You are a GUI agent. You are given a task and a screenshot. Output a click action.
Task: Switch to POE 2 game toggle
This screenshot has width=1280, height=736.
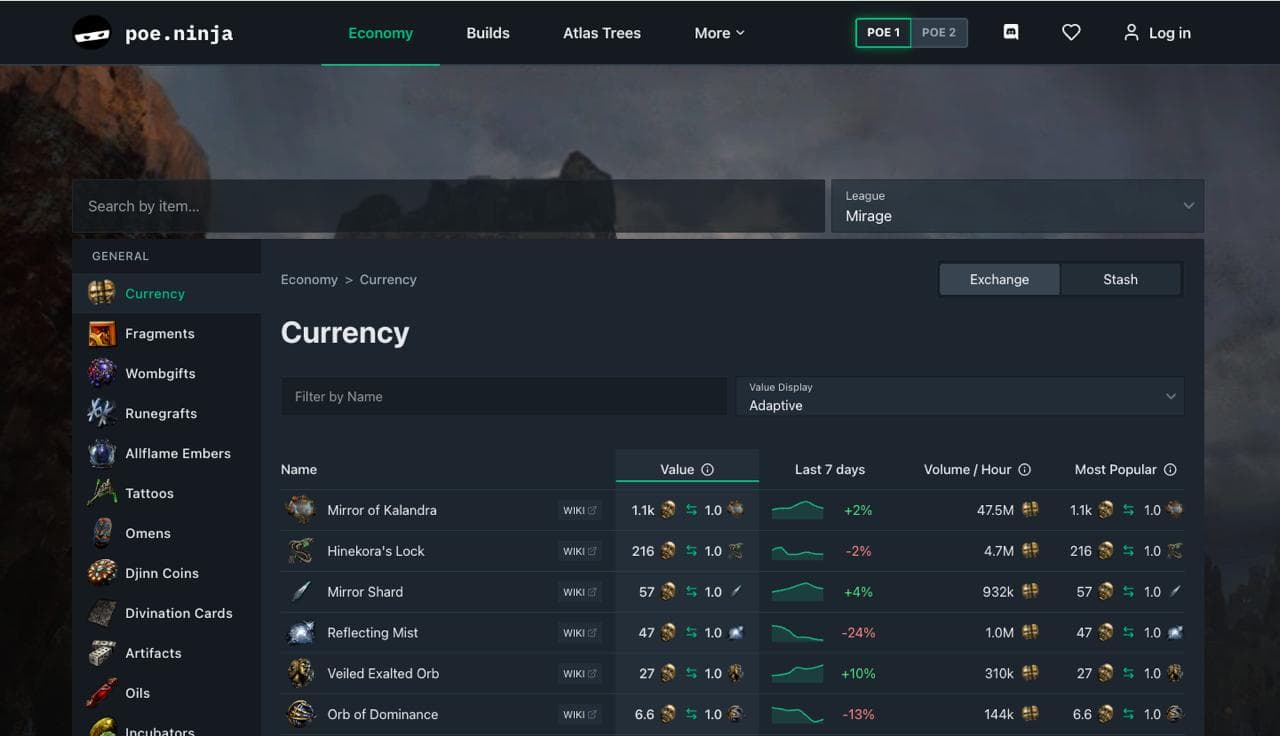939,33
